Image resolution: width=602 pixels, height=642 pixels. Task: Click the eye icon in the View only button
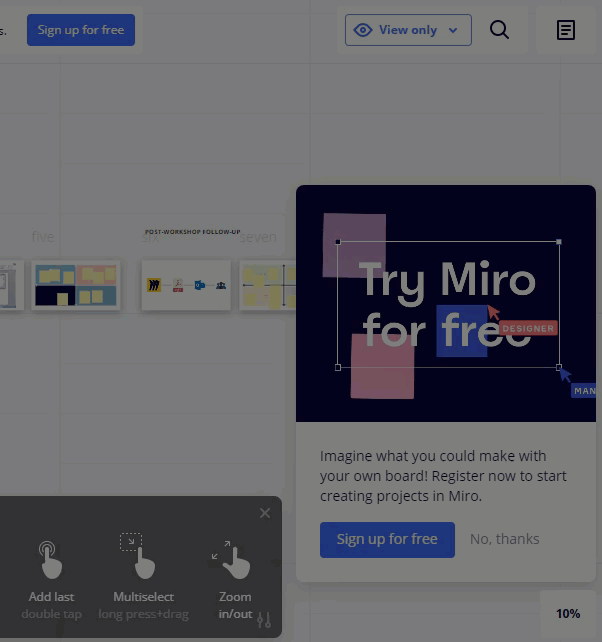click(x=363, y=30)
